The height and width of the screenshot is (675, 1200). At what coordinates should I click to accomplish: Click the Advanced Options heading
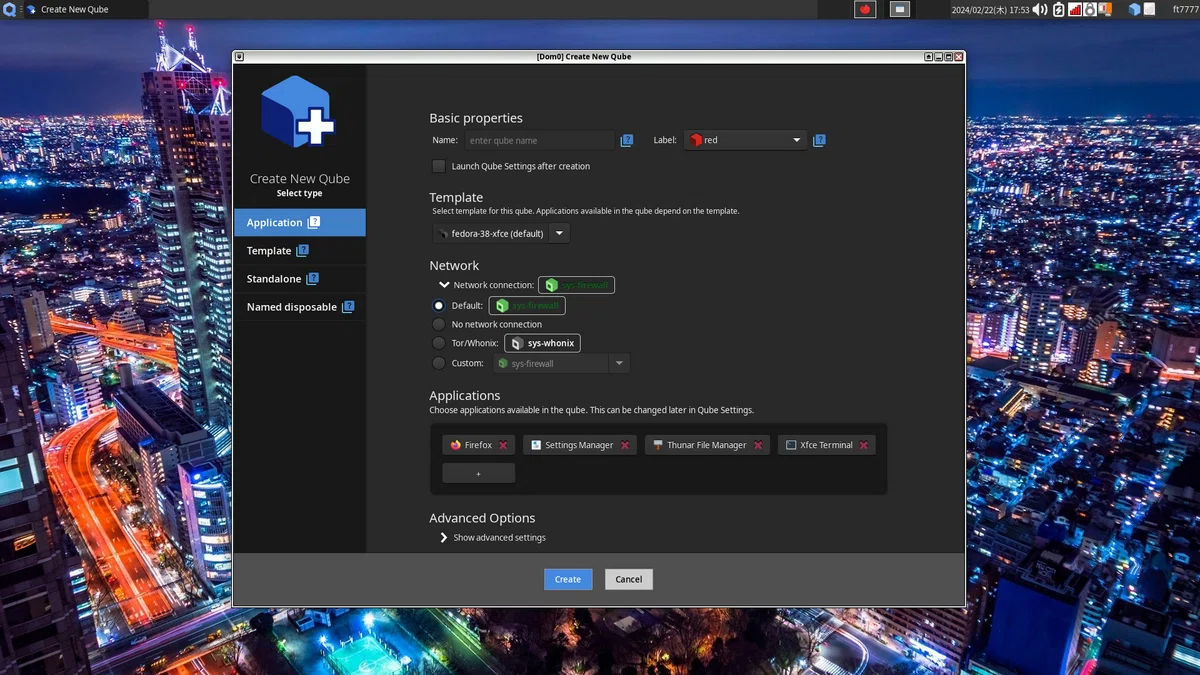click(482, 518)
